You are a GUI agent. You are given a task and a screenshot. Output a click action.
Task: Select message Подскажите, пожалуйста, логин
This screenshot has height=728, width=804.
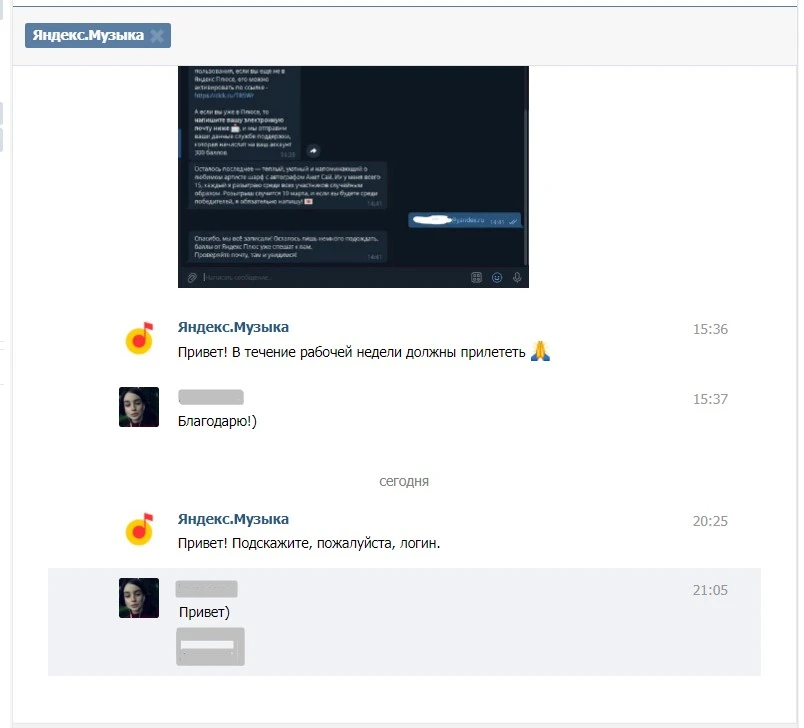pyautogui.click(x=309, y=543)
